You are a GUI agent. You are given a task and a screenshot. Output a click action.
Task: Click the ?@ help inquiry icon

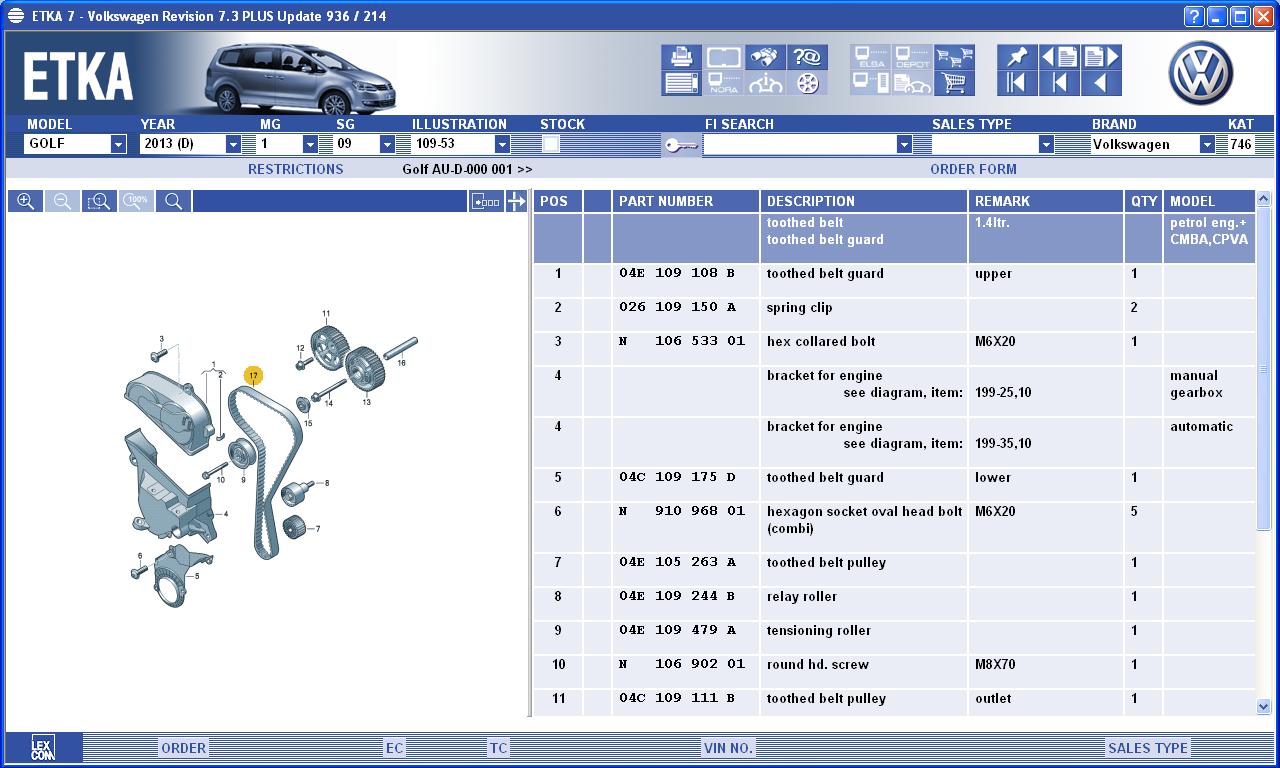(808, 56)
